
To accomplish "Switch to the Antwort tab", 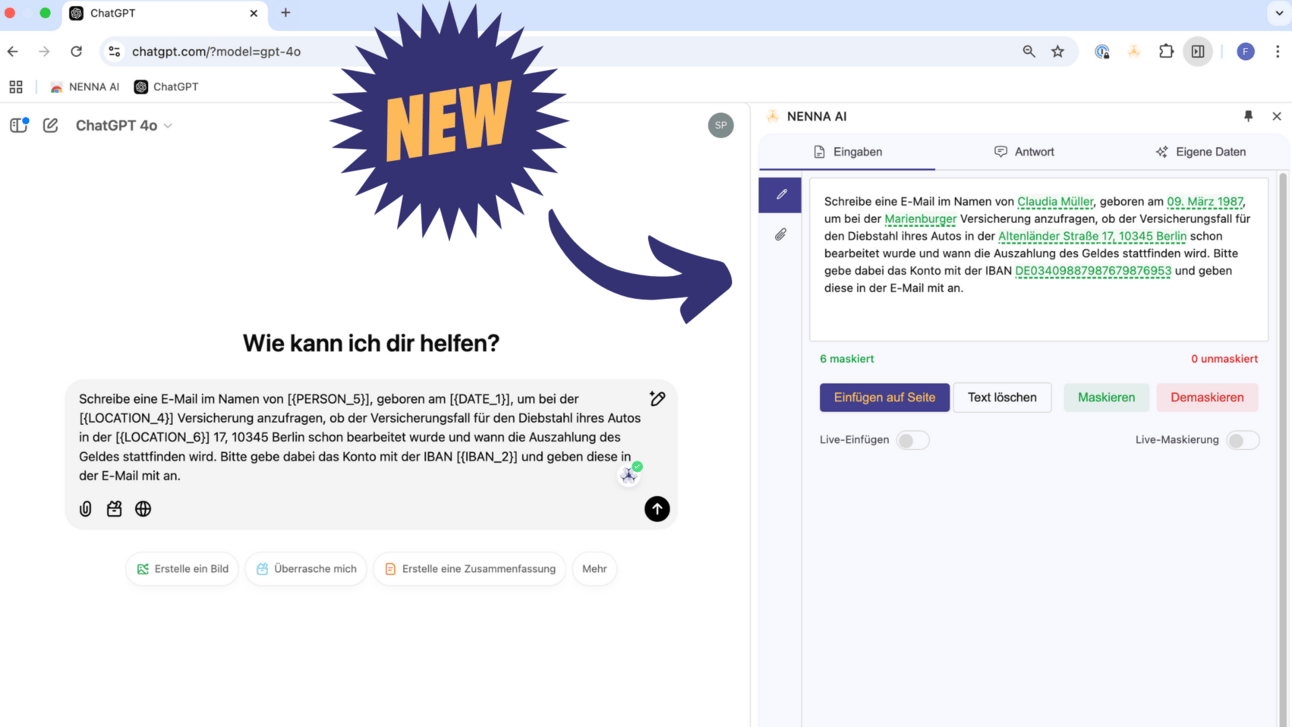I will click(1024, 152).
